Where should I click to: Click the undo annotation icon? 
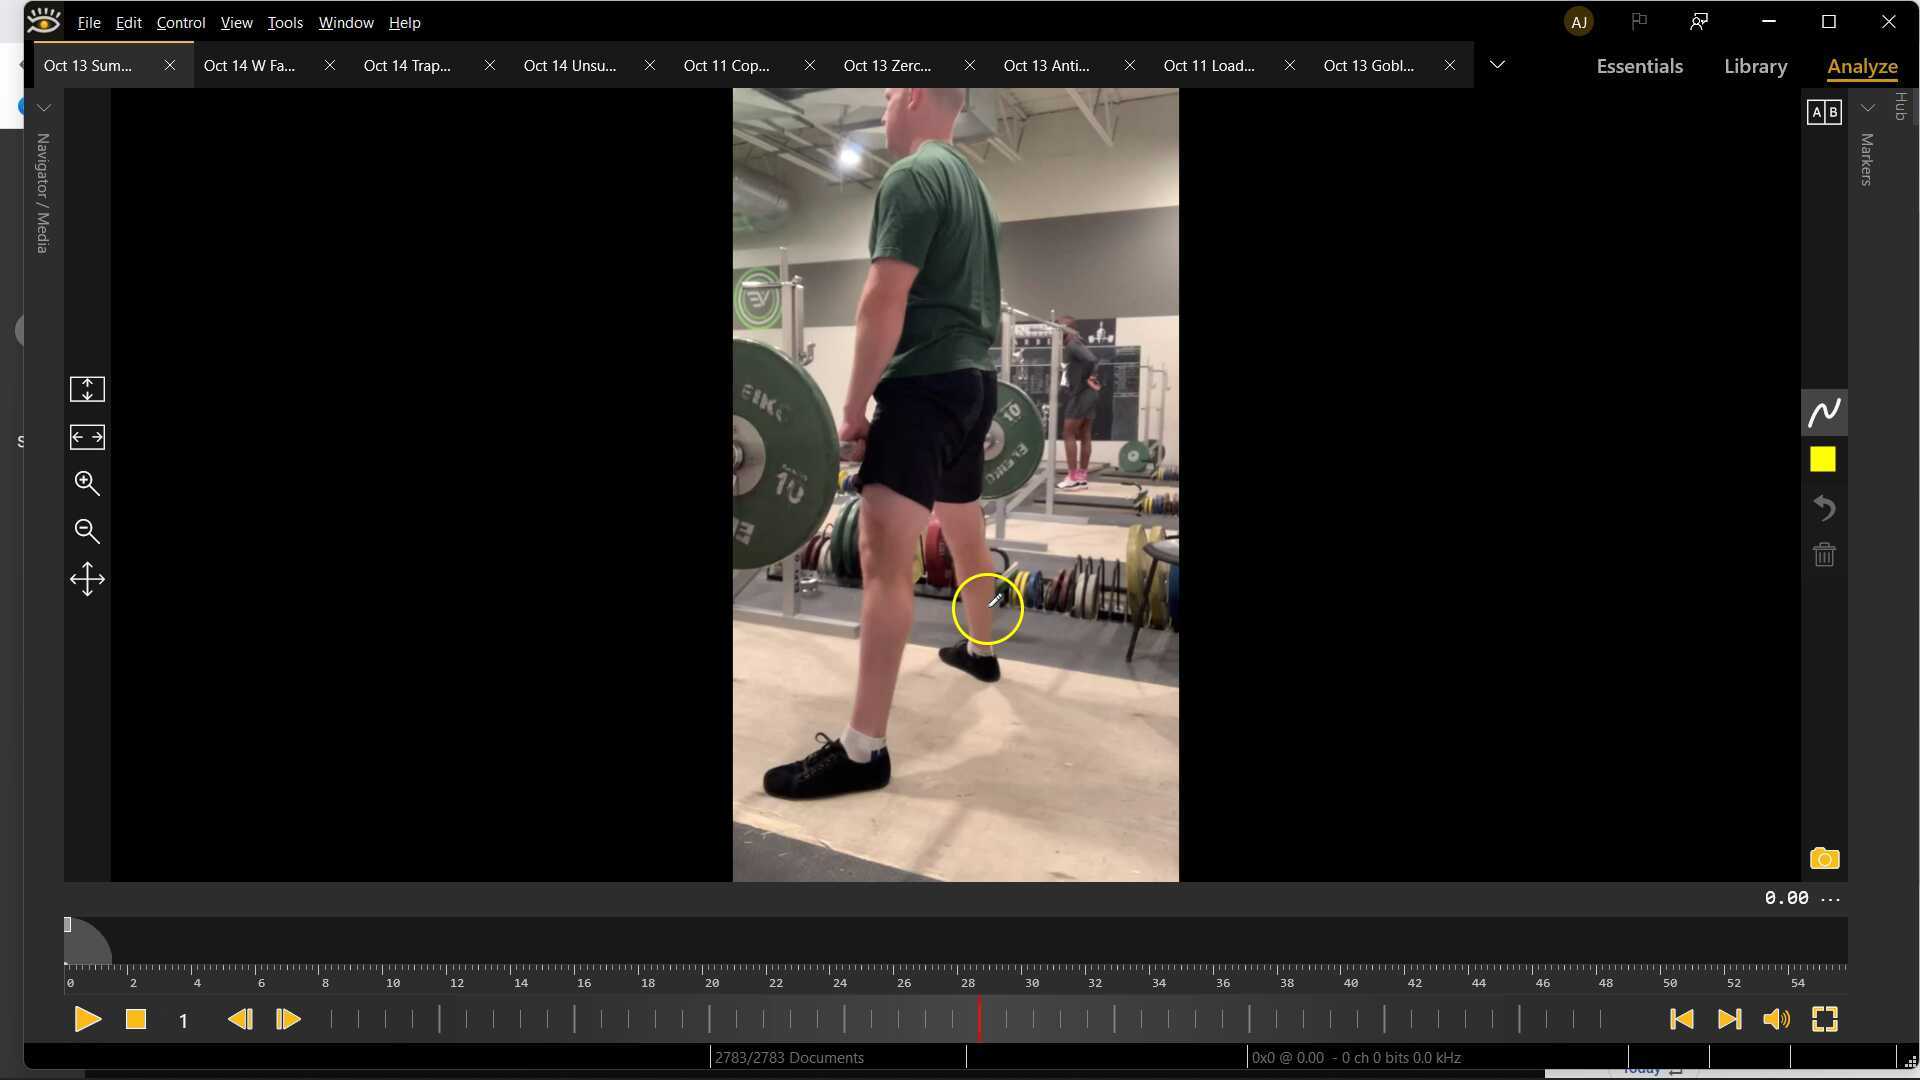[1824, 508]
